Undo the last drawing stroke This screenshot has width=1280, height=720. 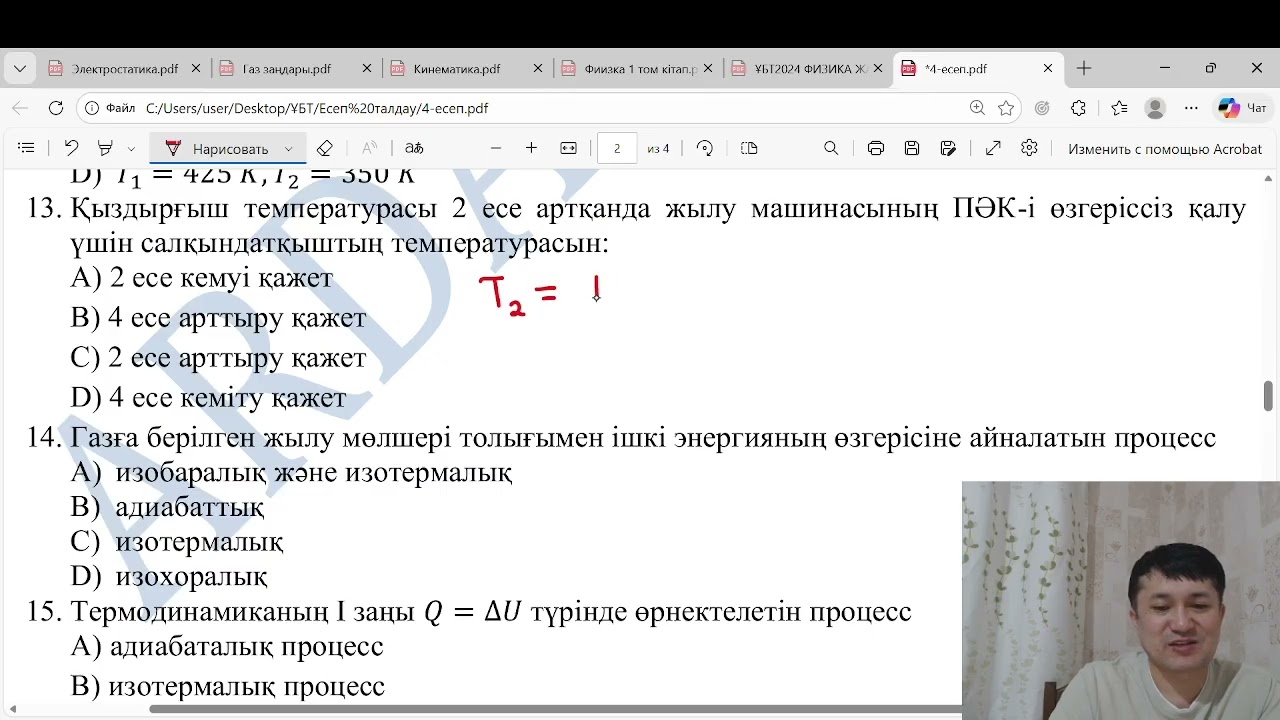point(71,148)
